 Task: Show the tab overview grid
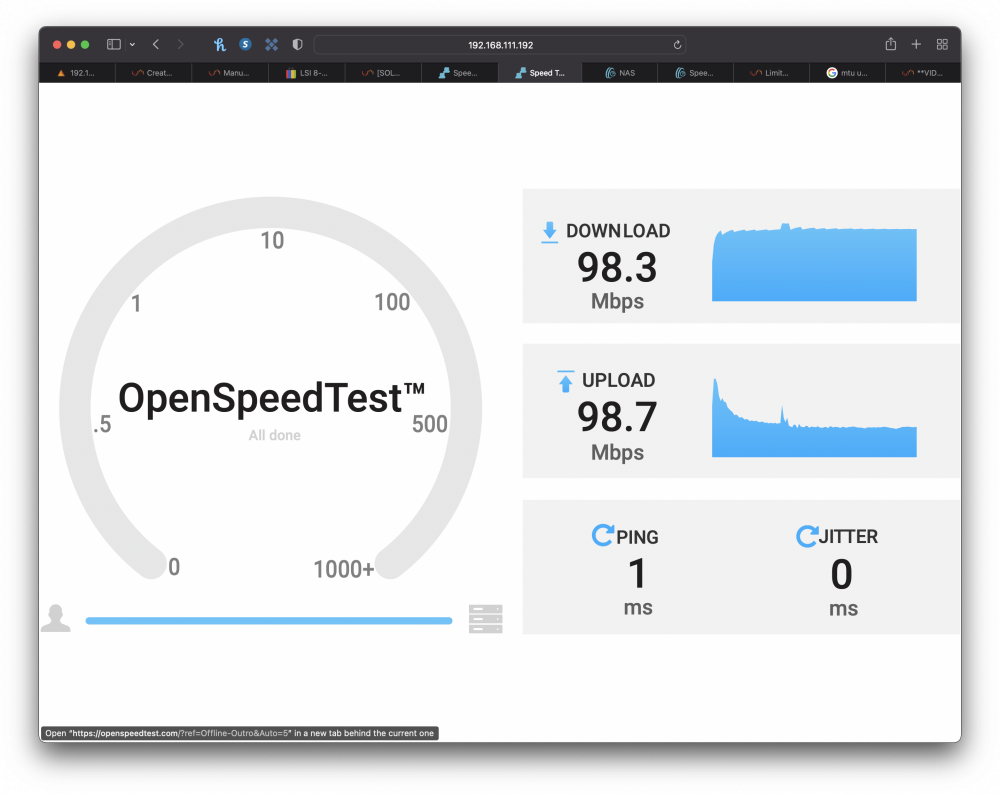[942, 44]
